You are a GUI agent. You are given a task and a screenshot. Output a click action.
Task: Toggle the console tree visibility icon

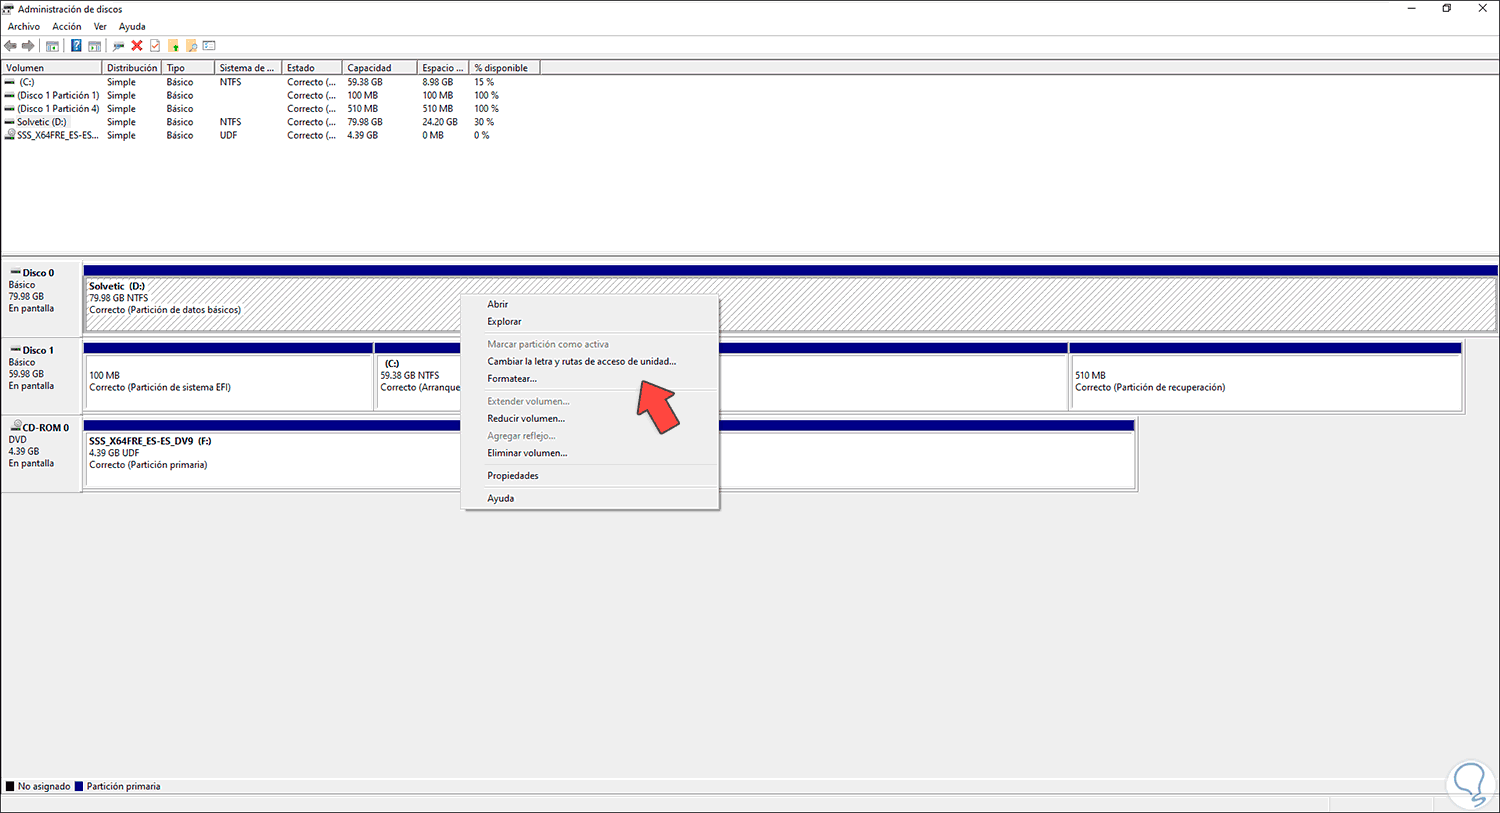pyautogui.click(x=53, y=45)
